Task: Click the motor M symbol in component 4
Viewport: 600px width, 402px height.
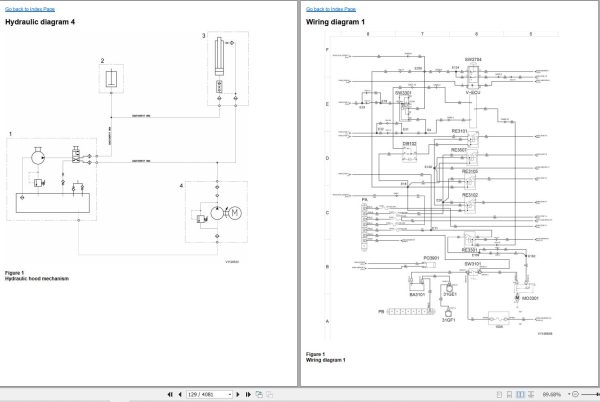Action: pyautogui.click(x=235, y=213)
